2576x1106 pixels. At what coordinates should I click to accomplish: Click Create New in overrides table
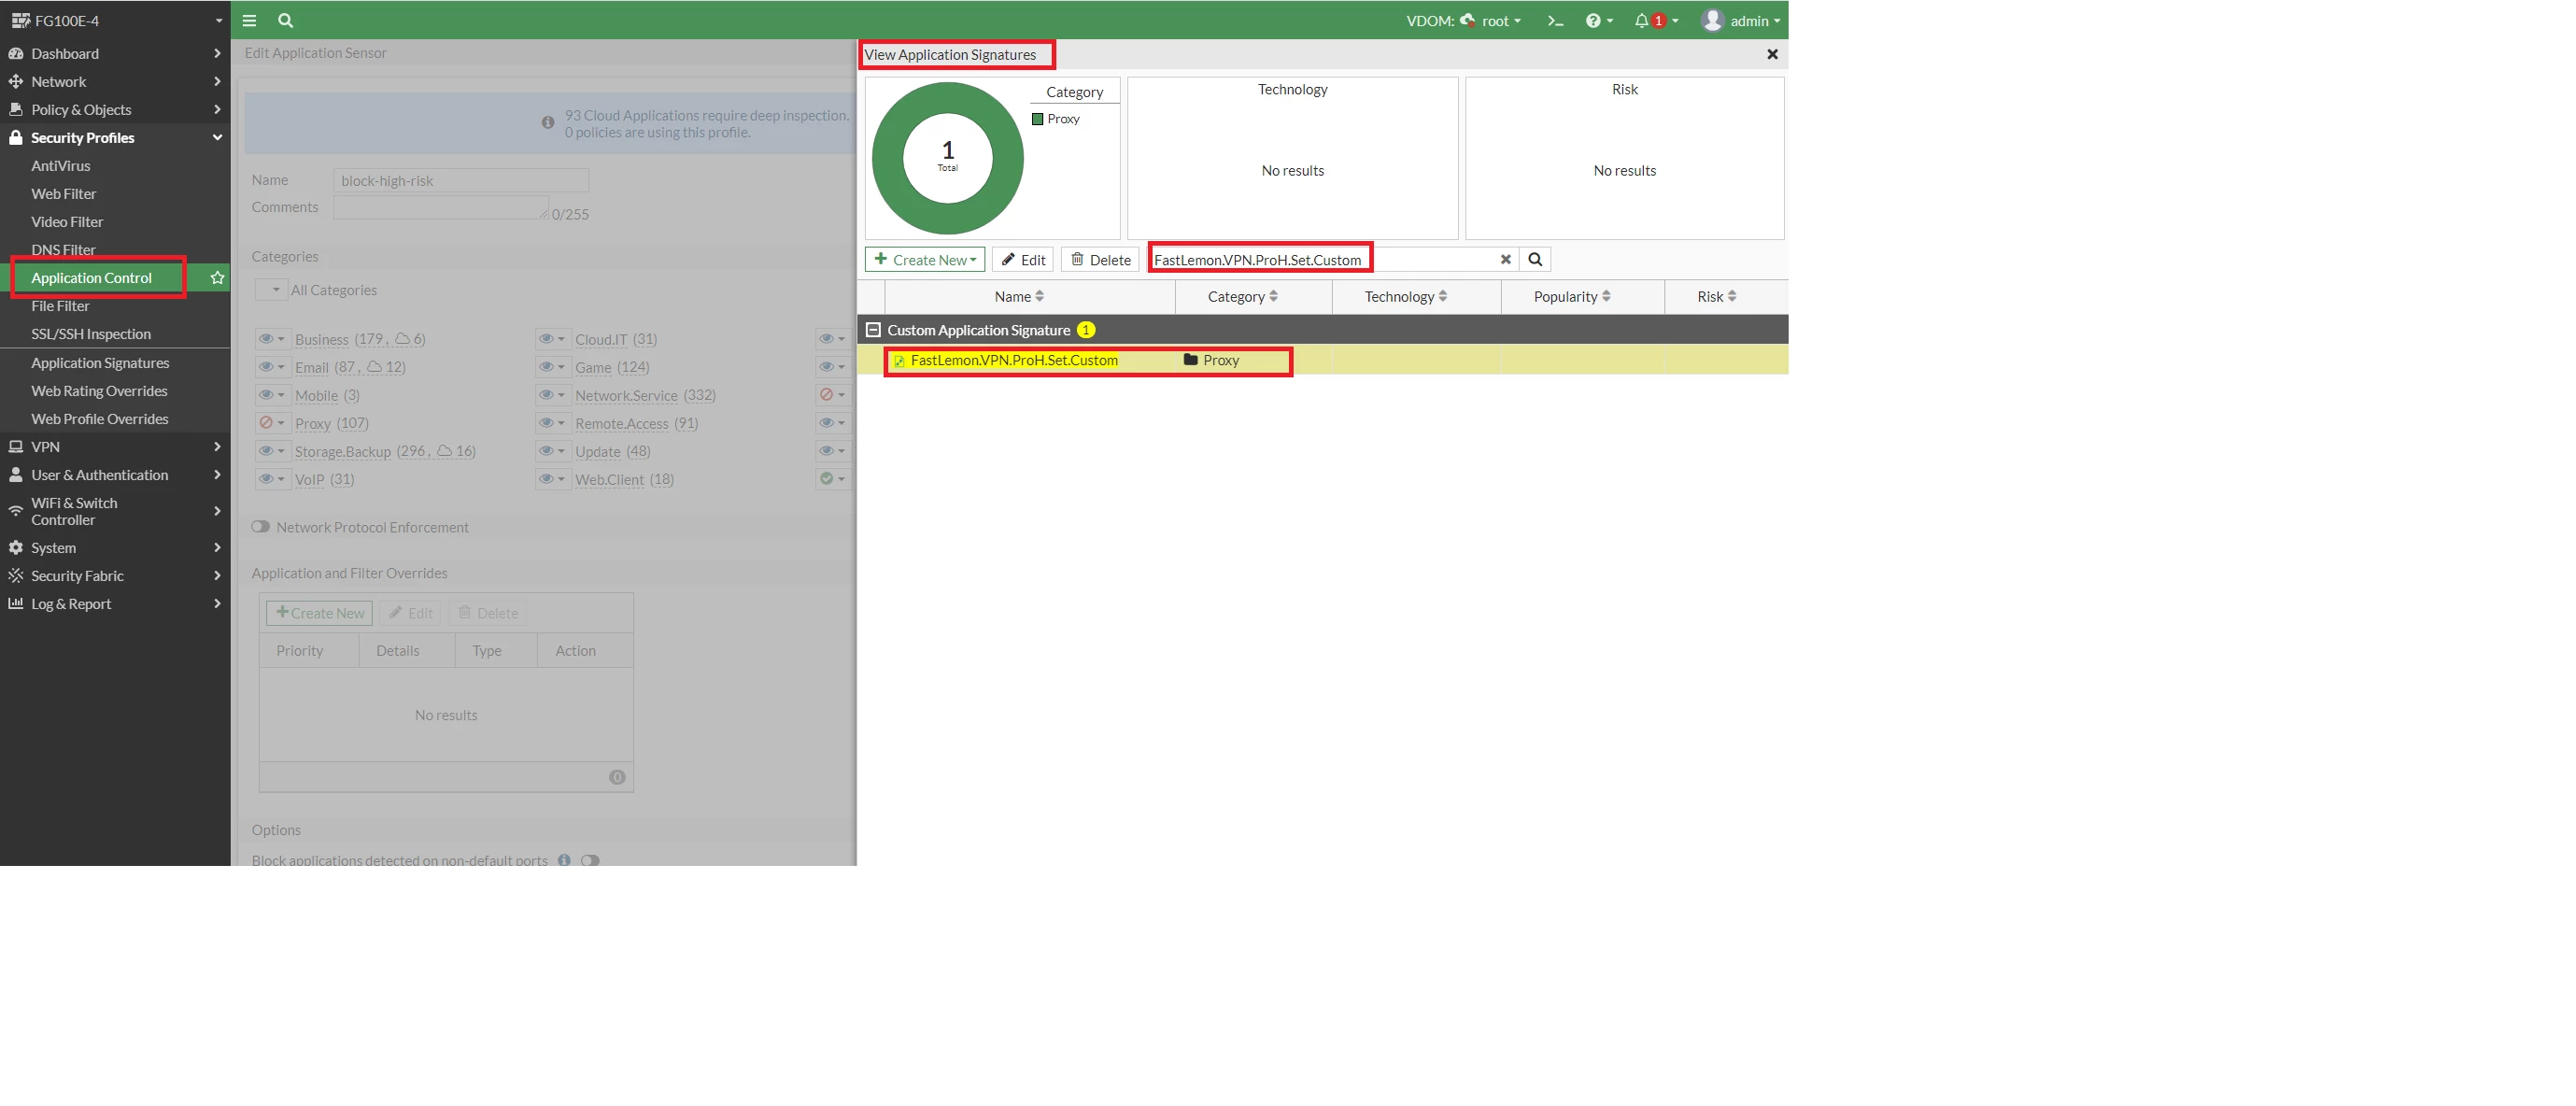click(320, 613)
